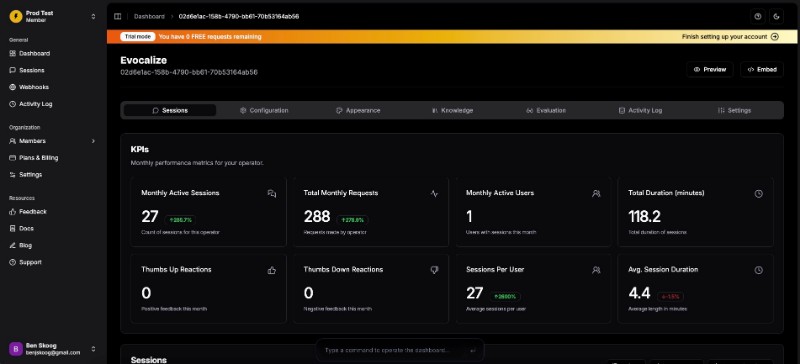Switch to the Appearance tab
The height and width of the screenshot is (364, 800).
pyautogui.click(x=358, y=110)
